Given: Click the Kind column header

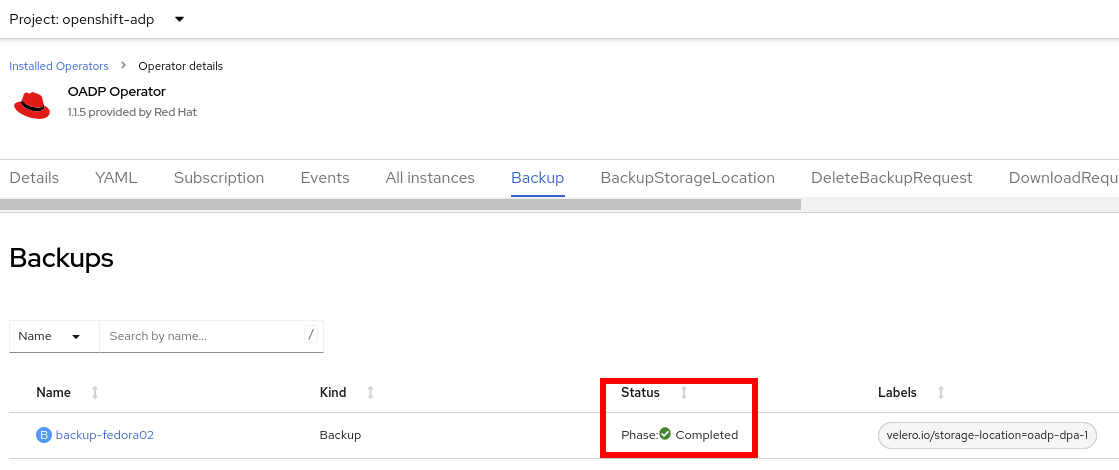Looking at the screenshot, I should click(x=333, y=392).
